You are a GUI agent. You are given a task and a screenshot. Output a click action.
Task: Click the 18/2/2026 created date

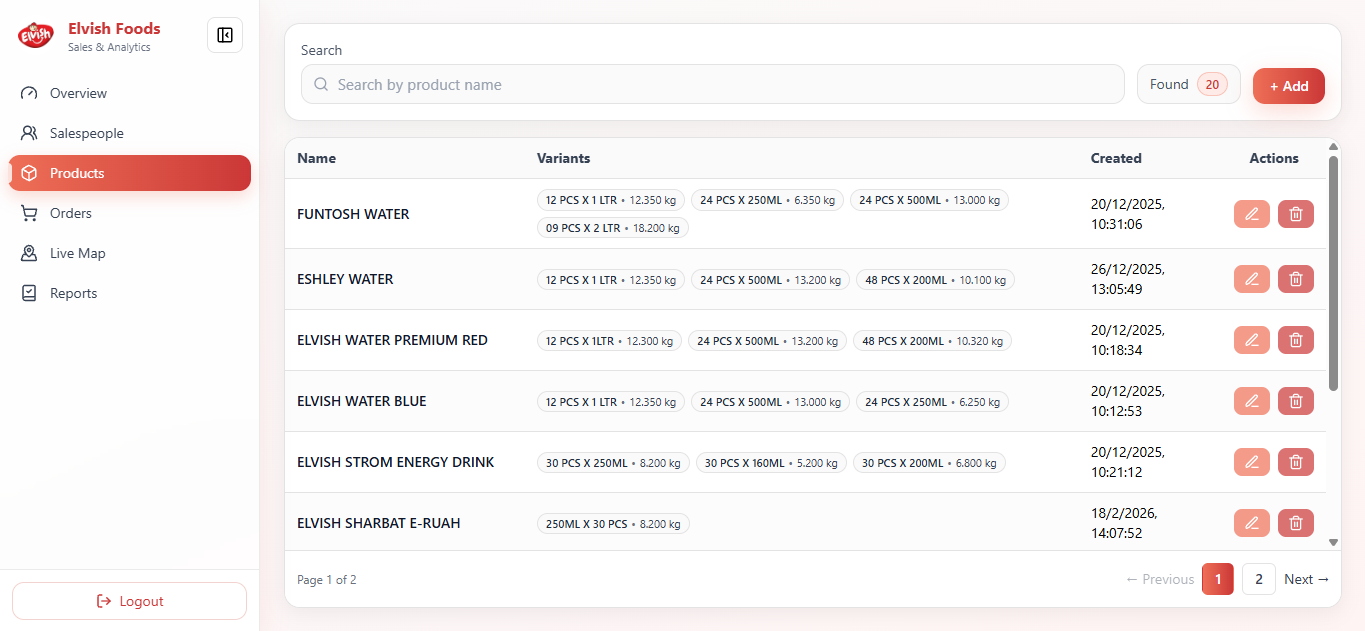coord(1124,523)
